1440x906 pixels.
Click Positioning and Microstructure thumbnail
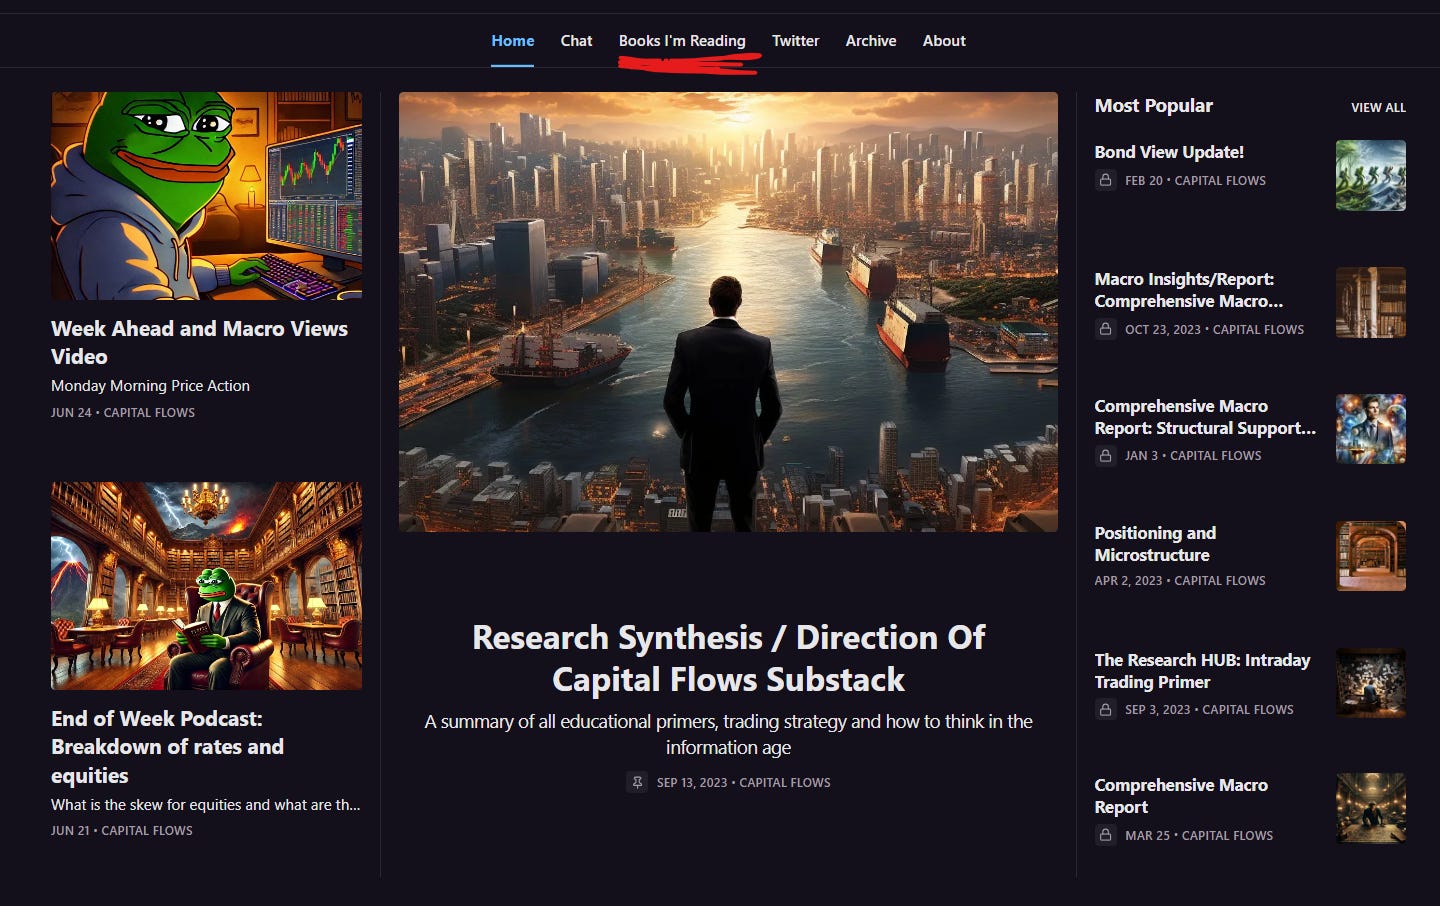pyautogui.click(x=1371, y=556)
